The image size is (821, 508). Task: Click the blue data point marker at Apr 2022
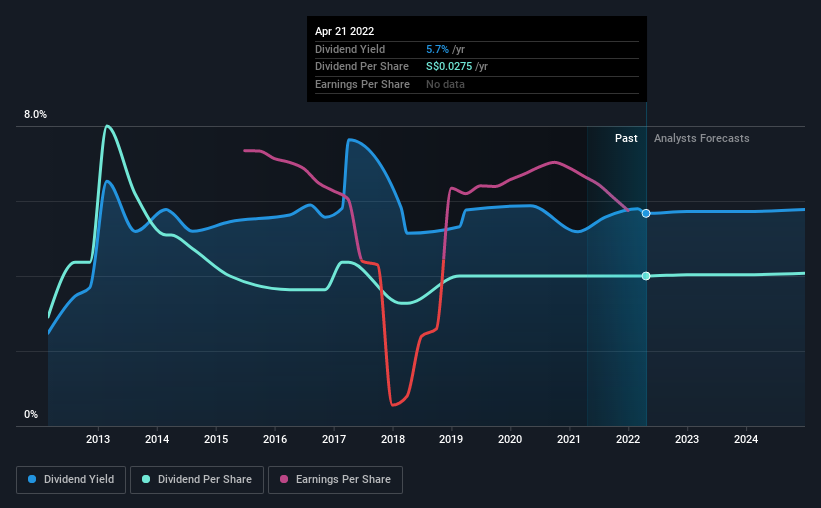(x=646, y=213)
